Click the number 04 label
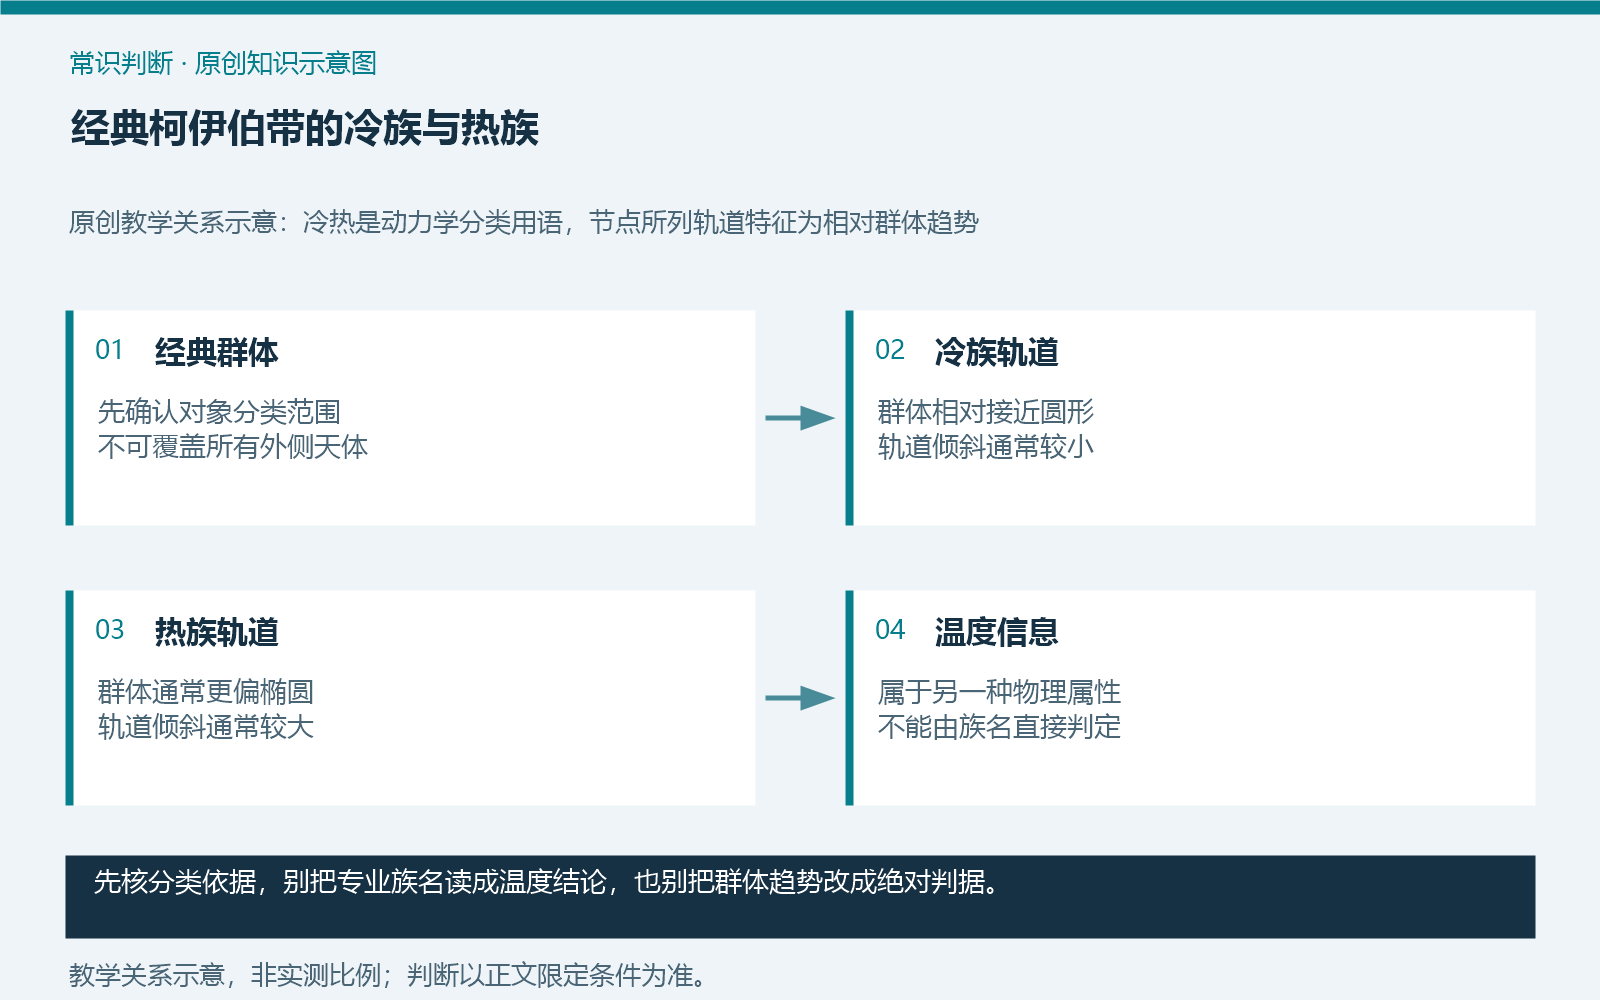 pos(889,630)
